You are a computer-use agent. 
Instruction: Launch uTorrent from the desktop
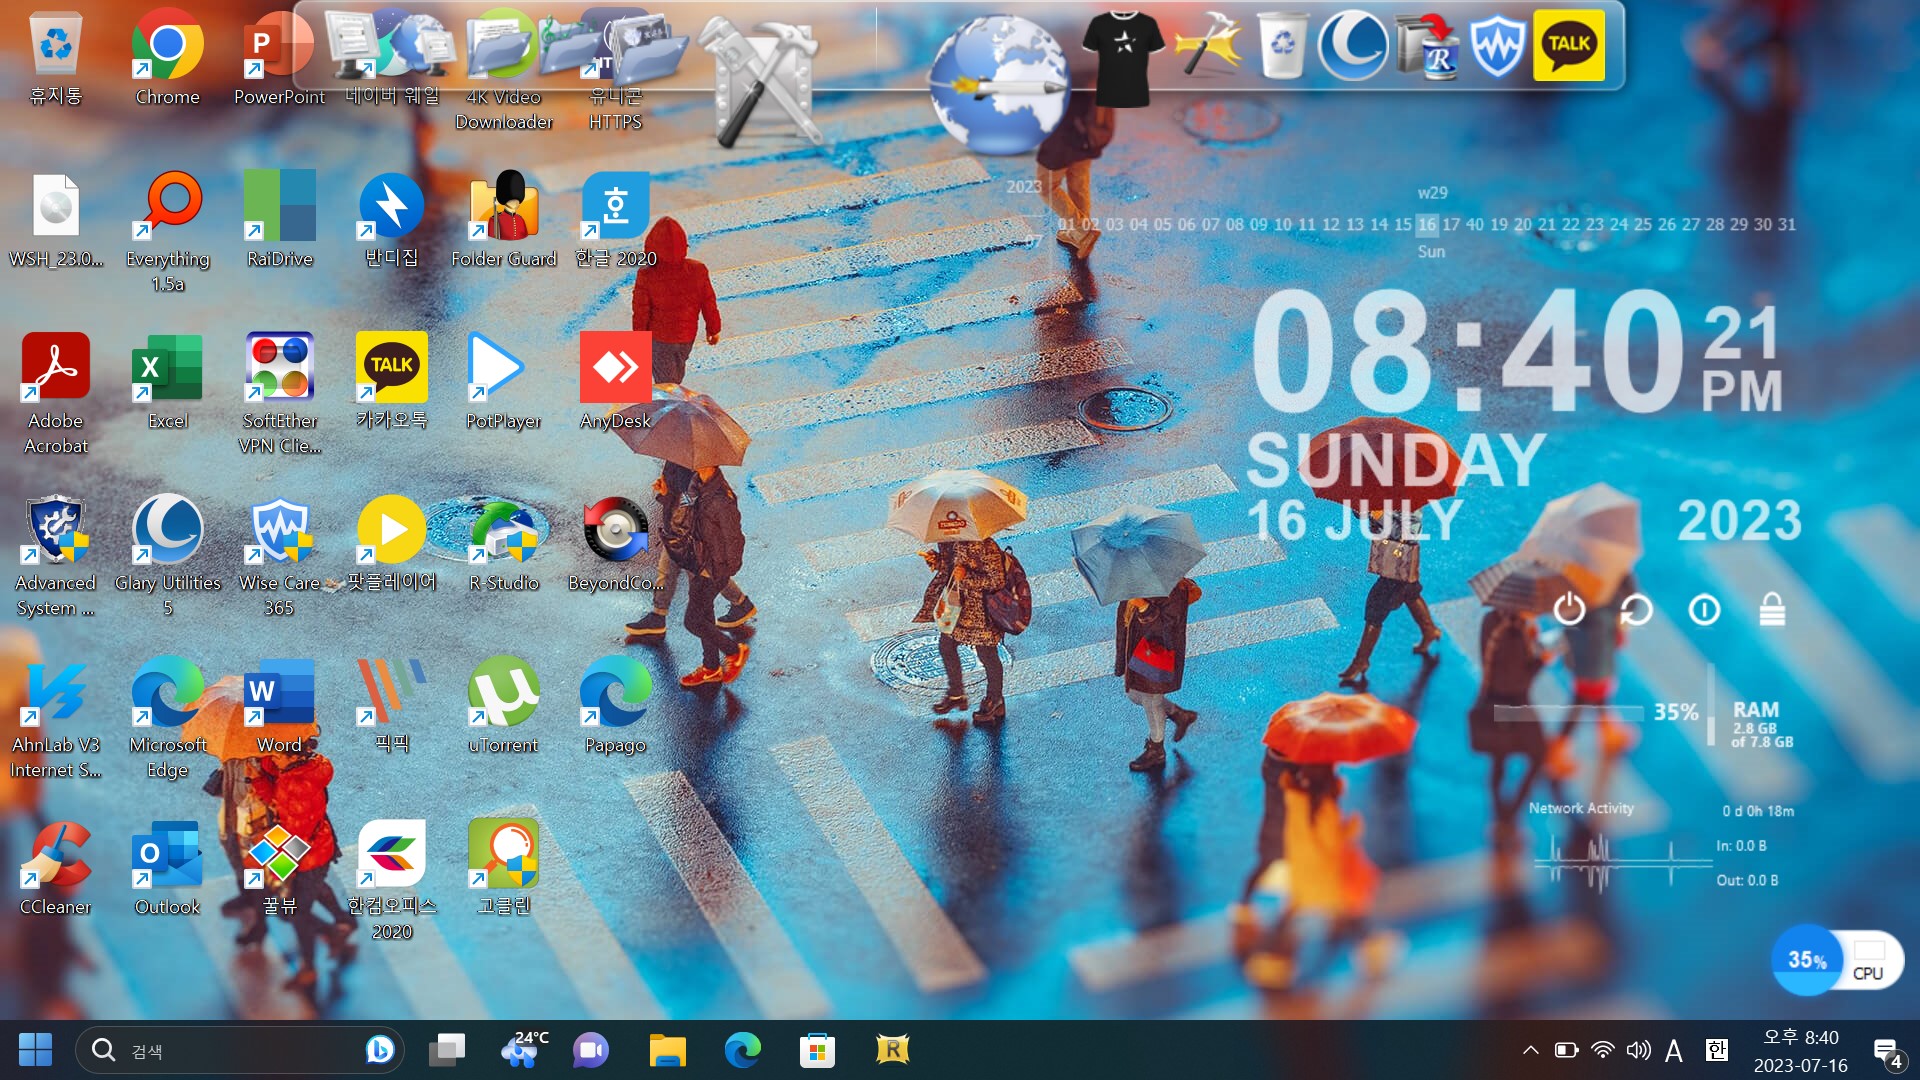503,706
